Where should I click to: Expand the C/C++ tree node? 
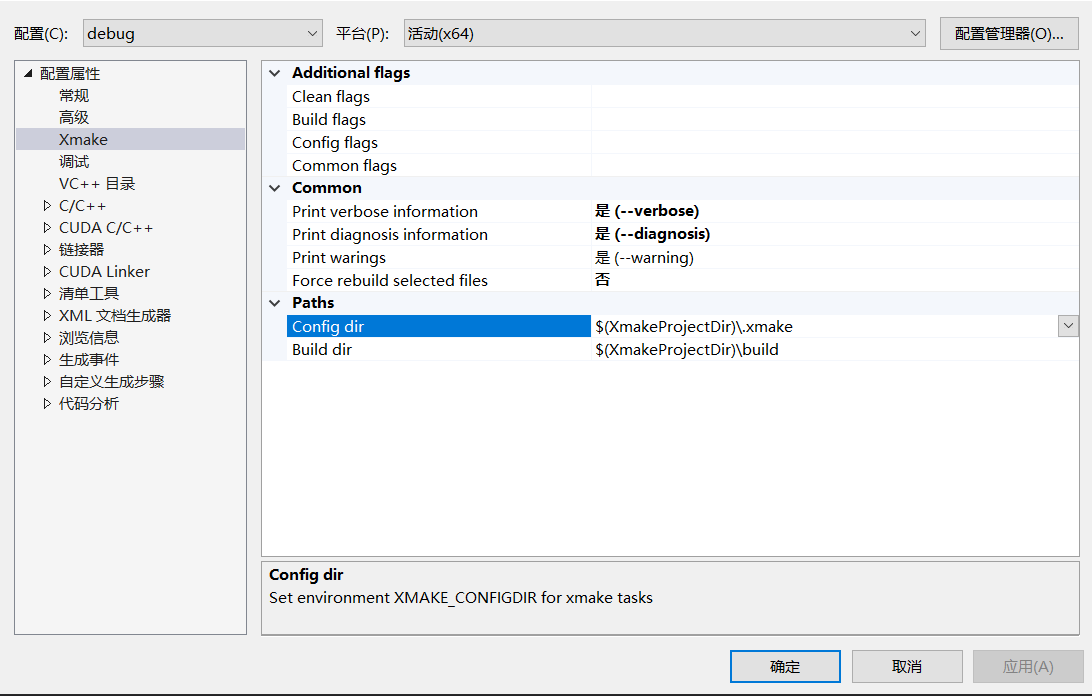pyautogui.click(x=47, y=206)
